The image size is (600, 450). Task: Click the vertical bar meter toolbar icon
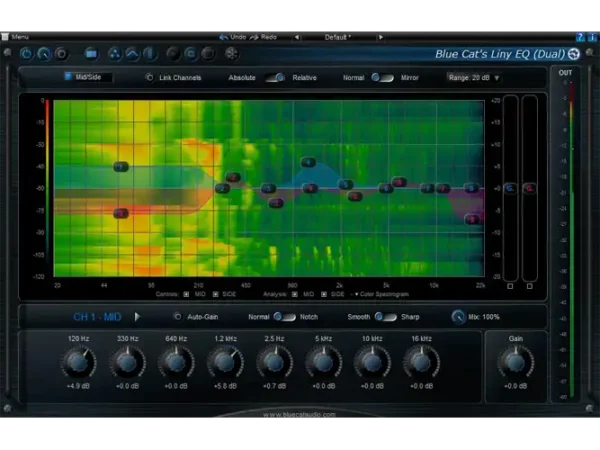[150, 54]
